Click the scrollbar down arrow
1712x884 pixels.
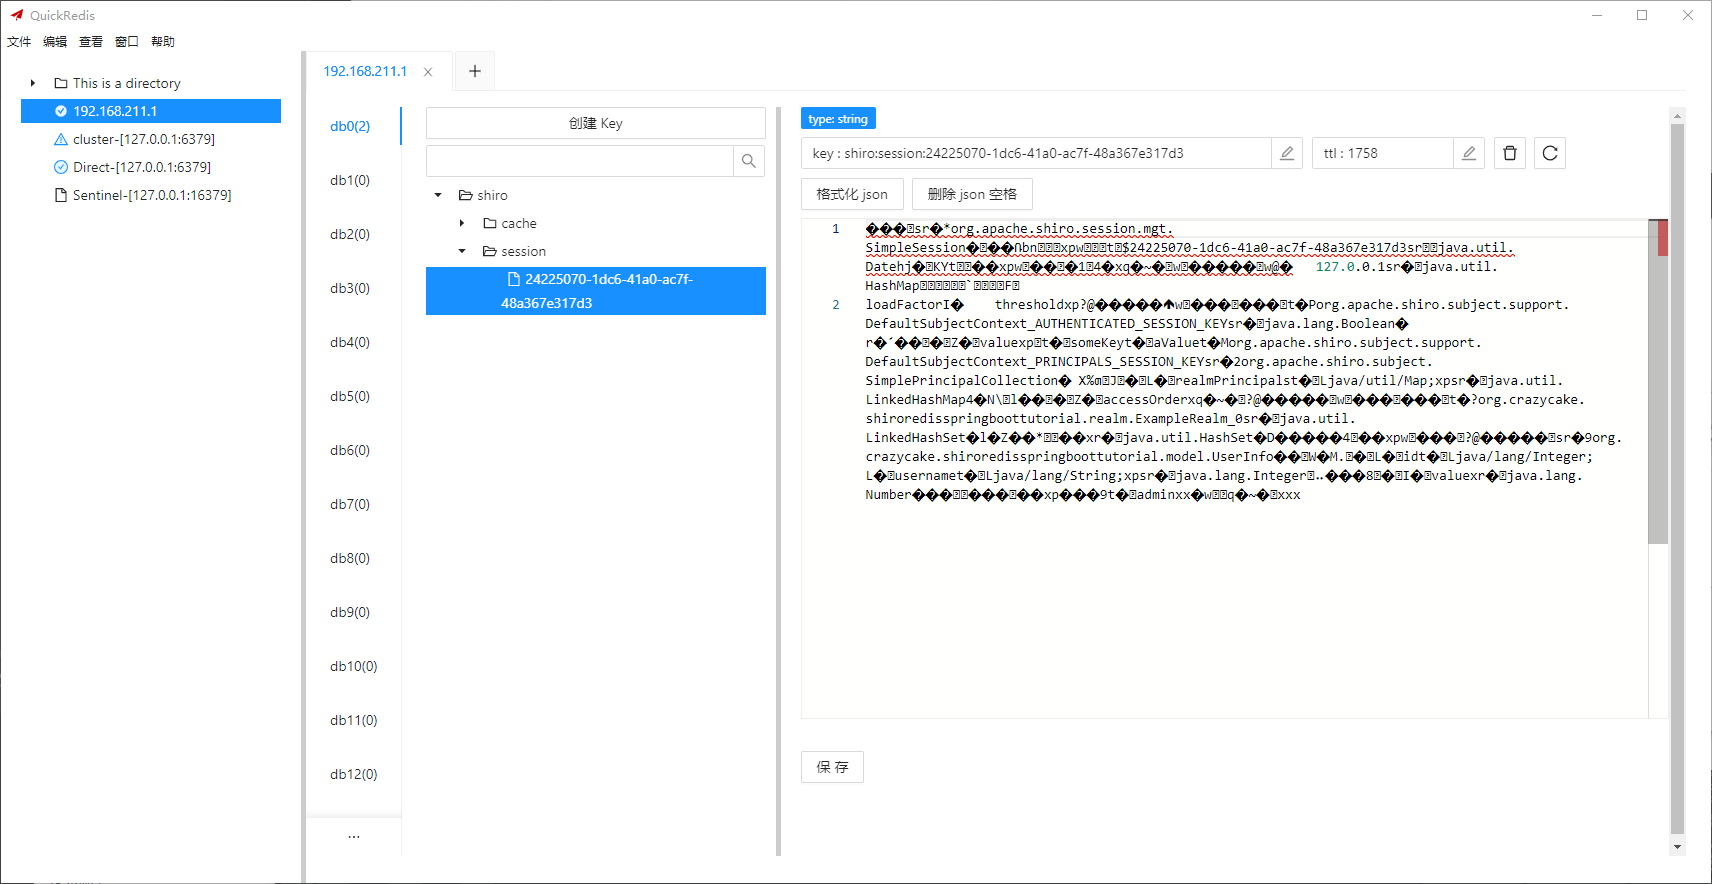(1677, 847)
